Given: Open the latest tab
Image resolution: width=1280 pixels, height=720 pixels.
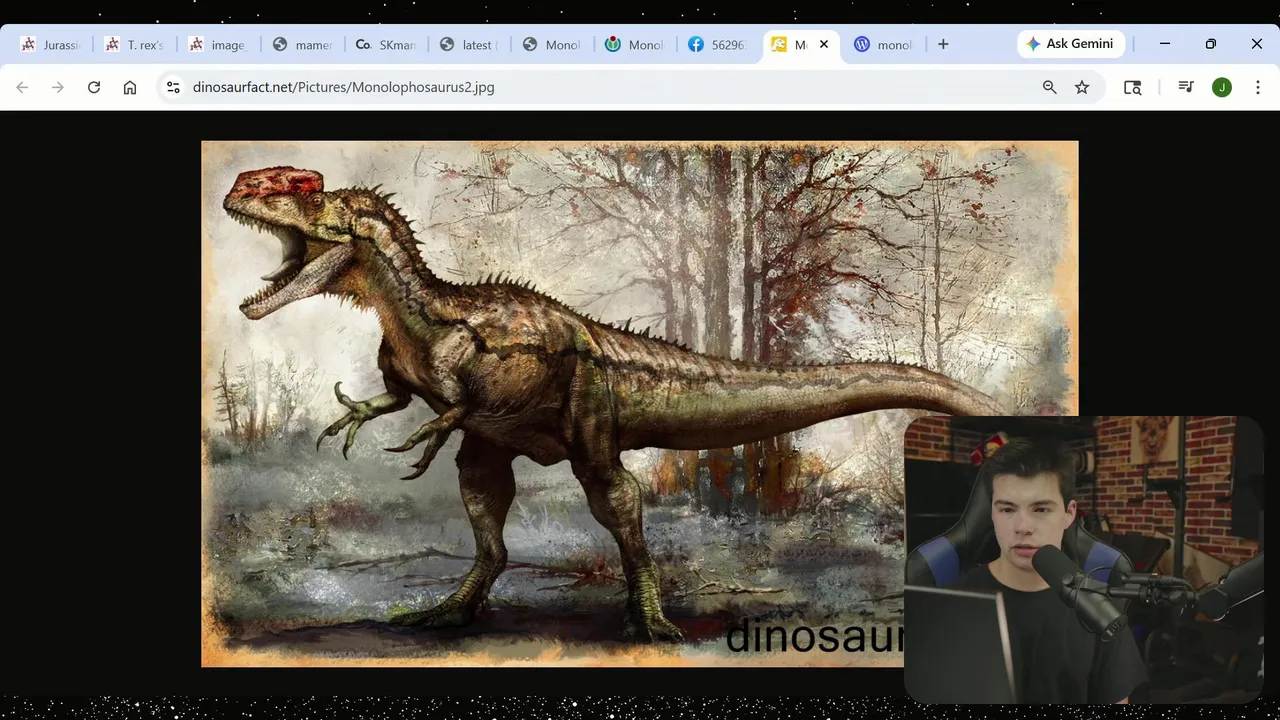Looking at the screenshot, I should pyautogui.click(x=468, y=45).
